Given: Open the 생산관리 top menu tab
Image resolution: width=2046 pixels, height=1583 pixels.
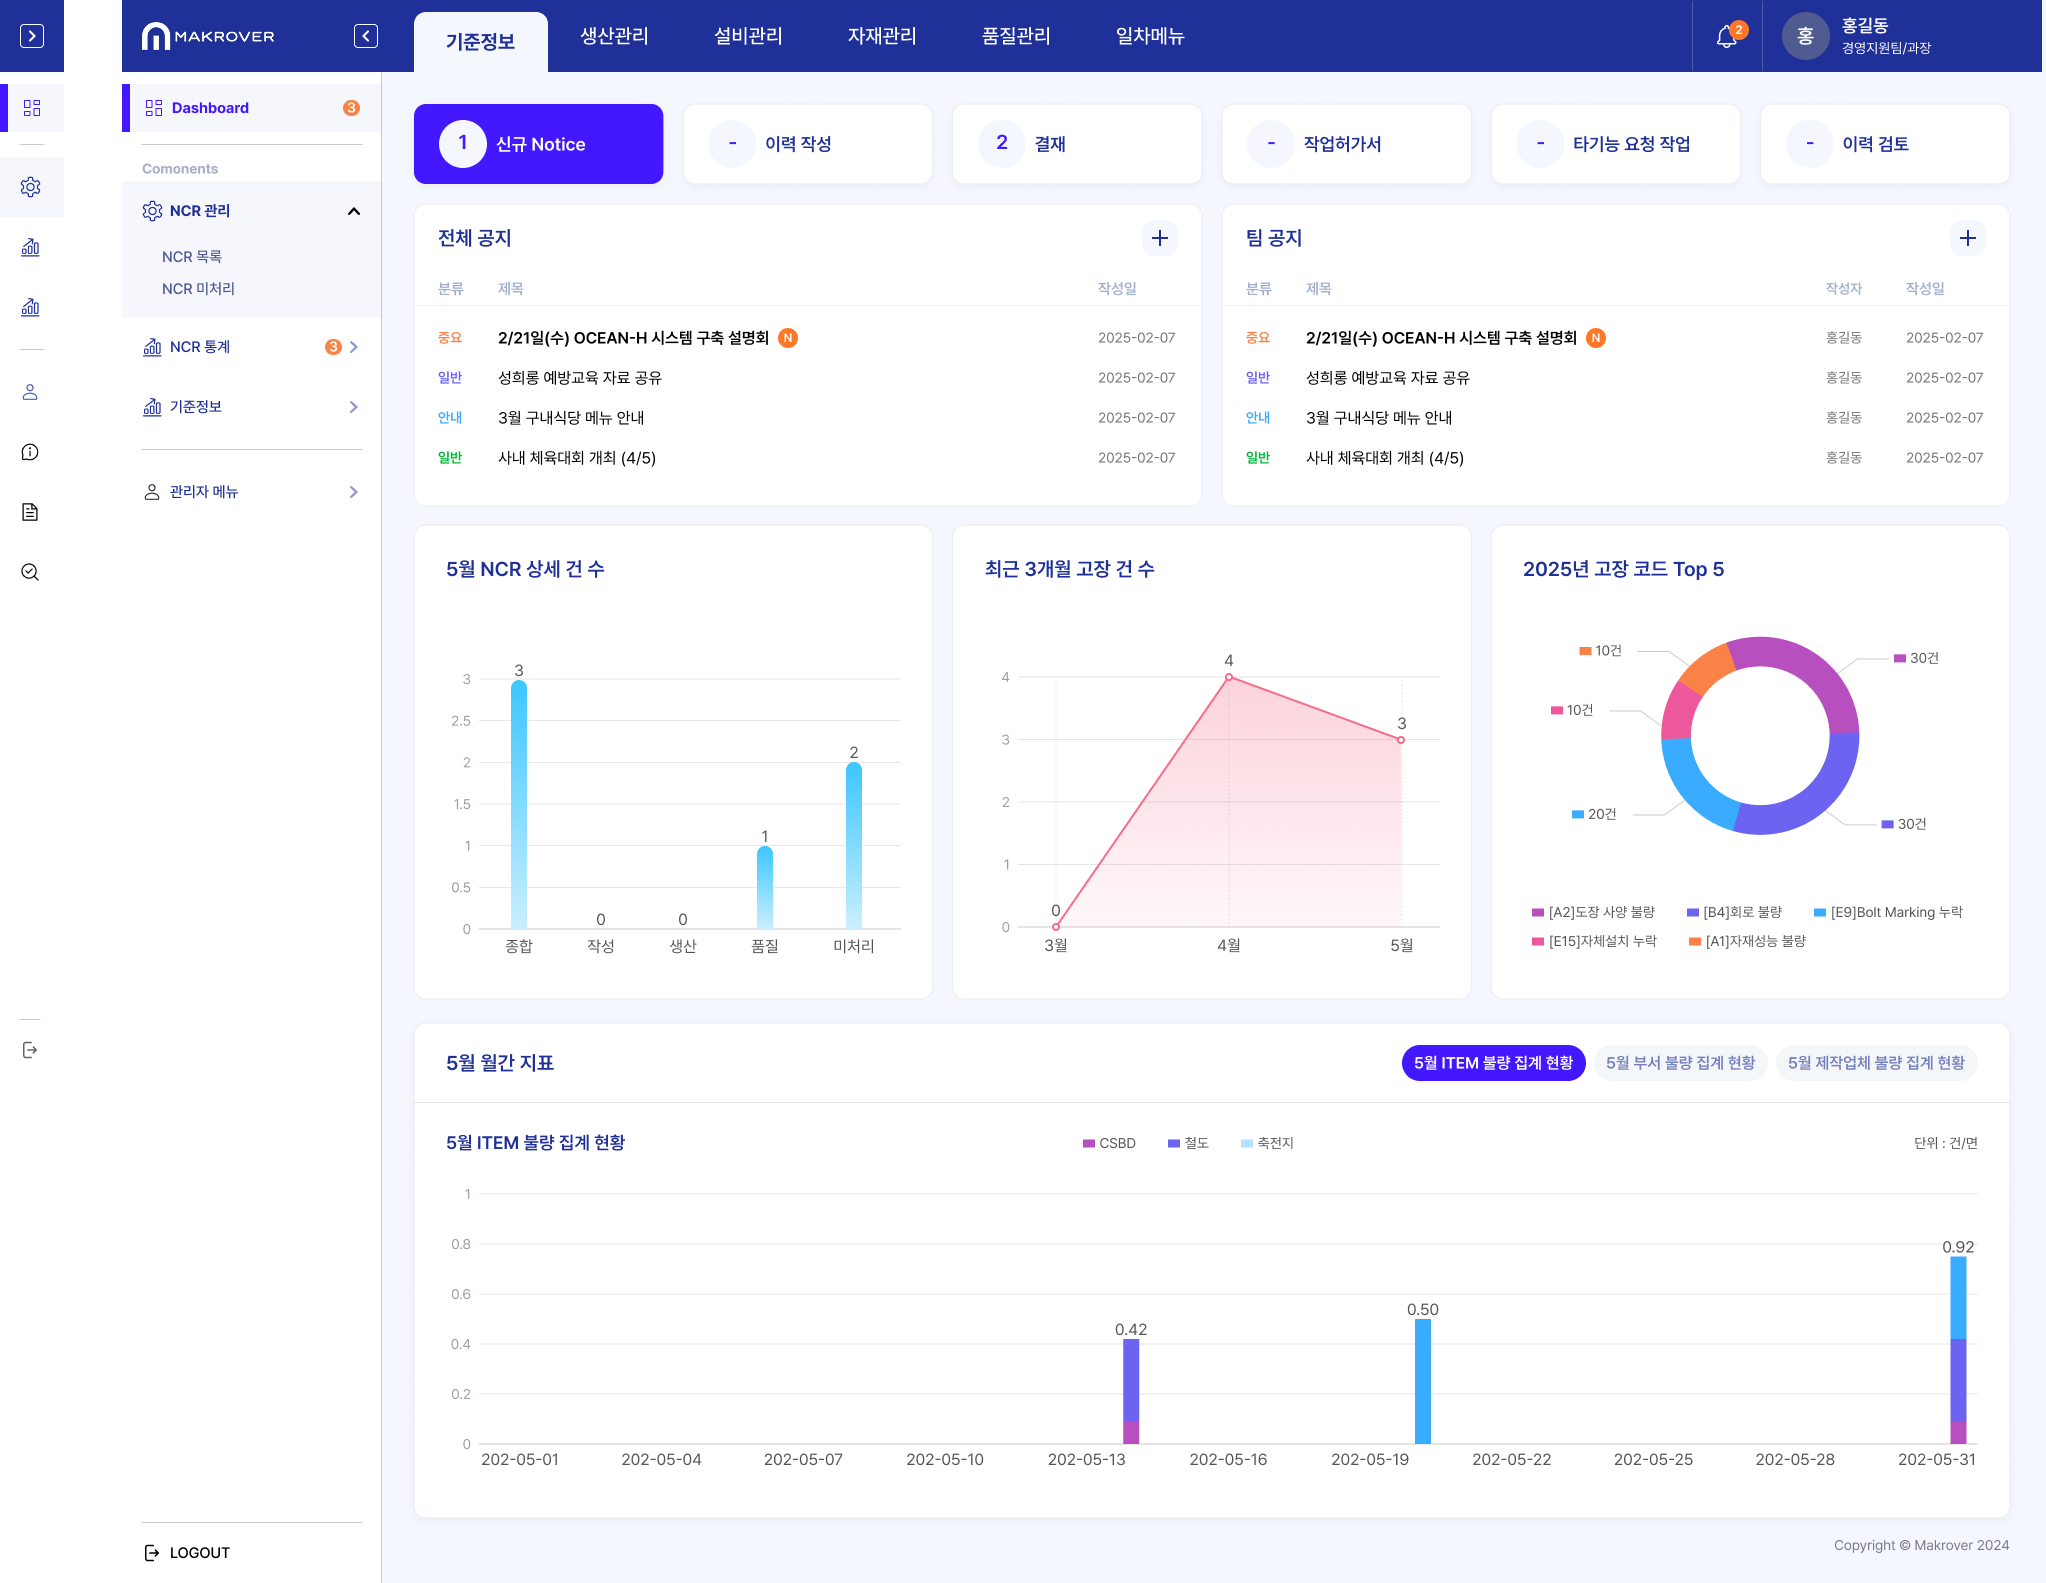Looking at the screenshot, I should pyautogui.click(x=614, y=36).
